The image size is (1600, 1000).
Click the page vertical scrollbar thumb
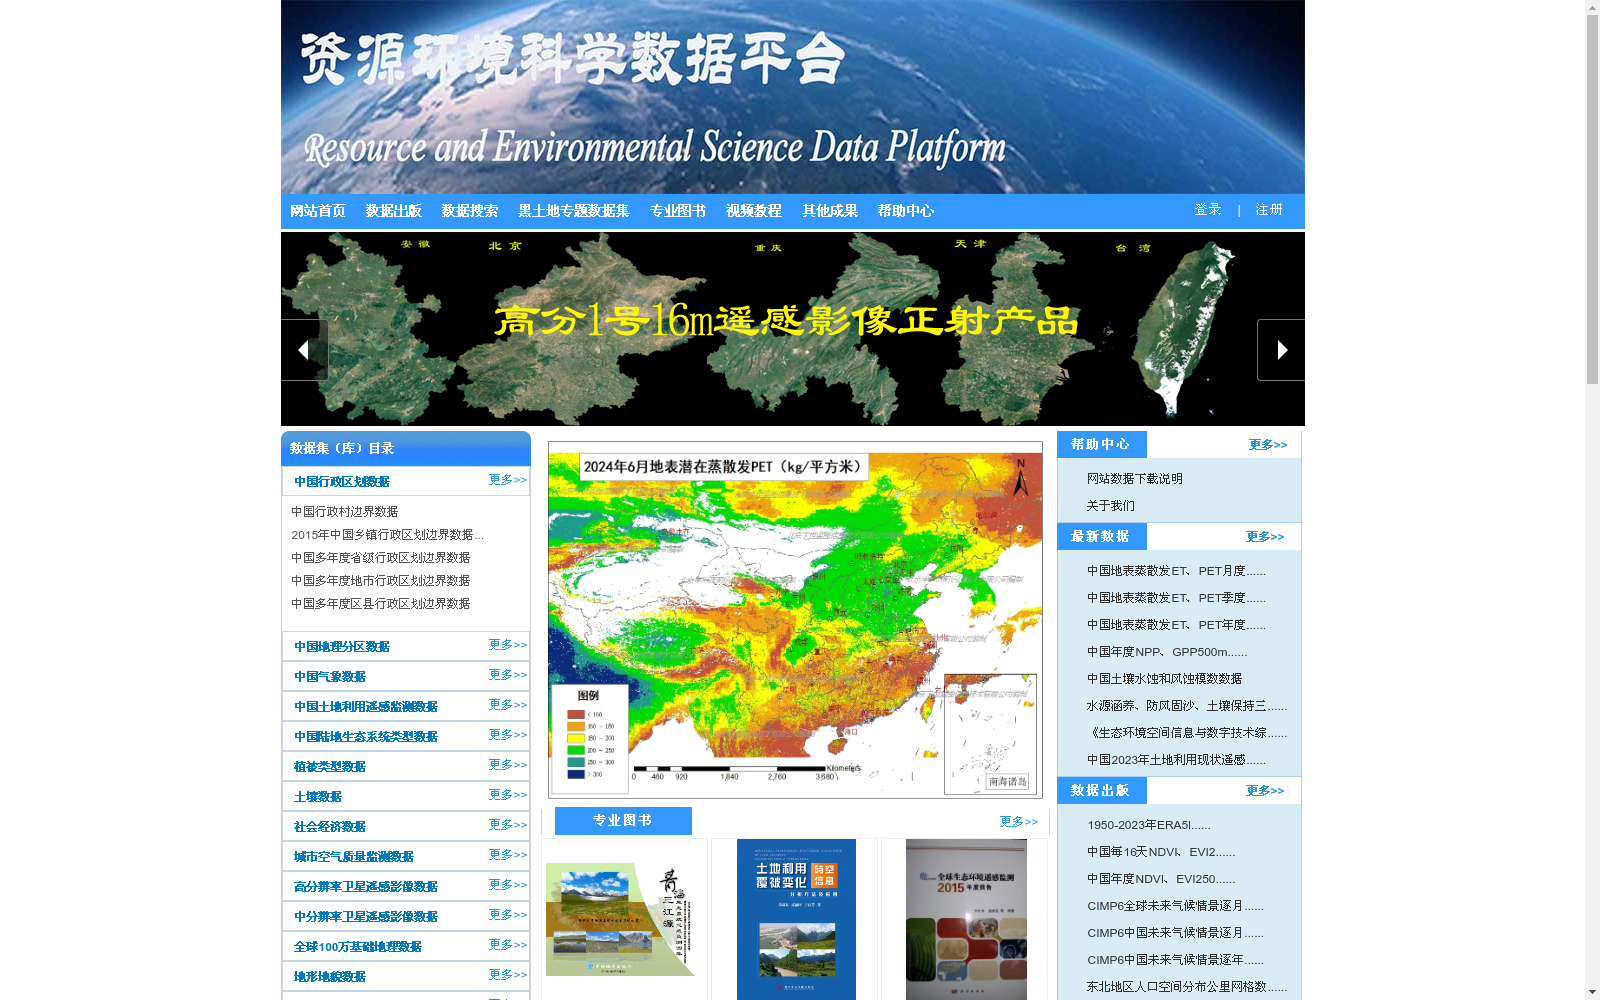click(x=1592, y=199)
